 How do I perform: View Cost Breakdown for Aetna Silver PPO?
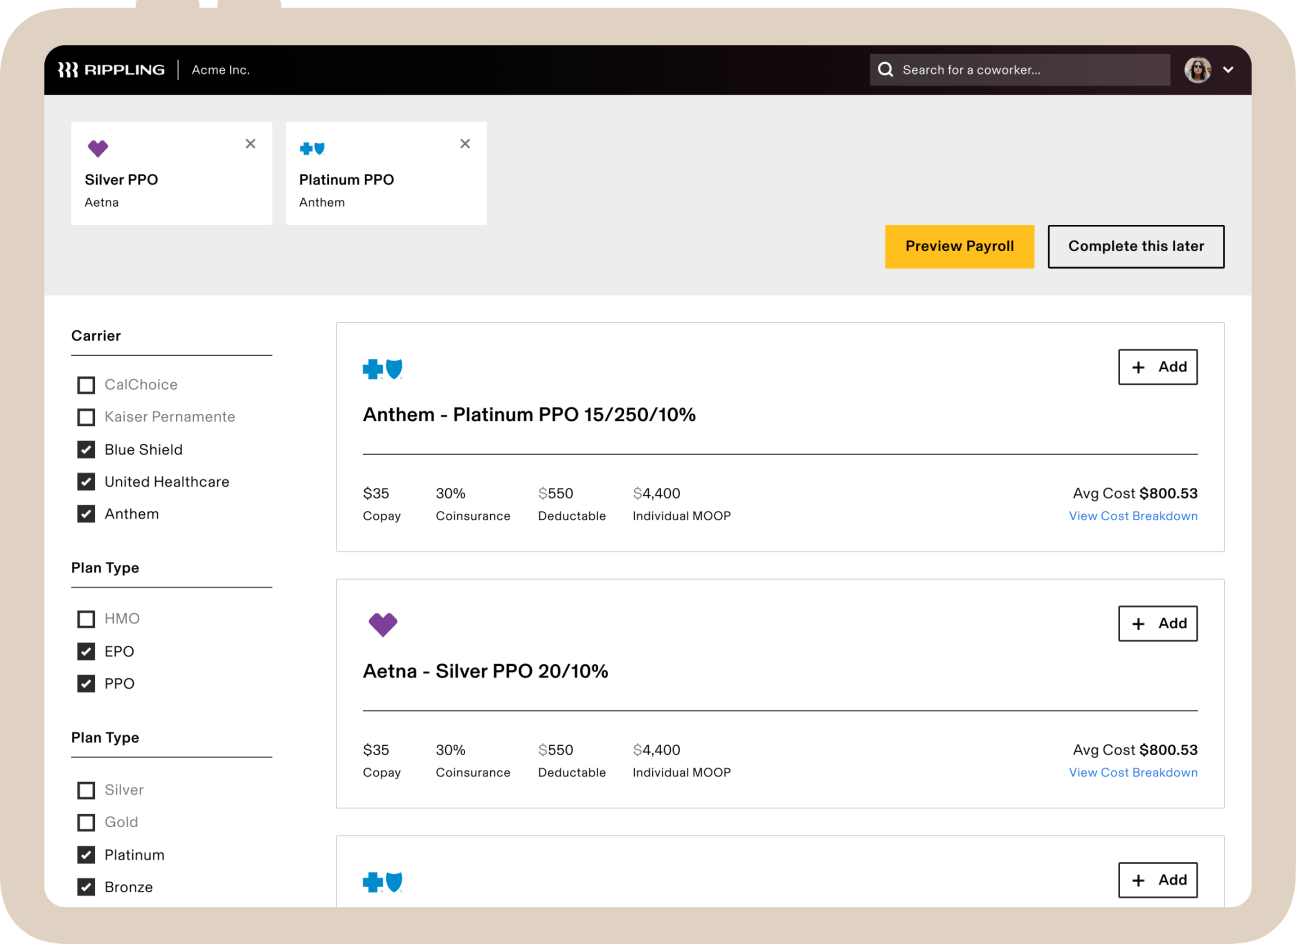[1133, 773]
